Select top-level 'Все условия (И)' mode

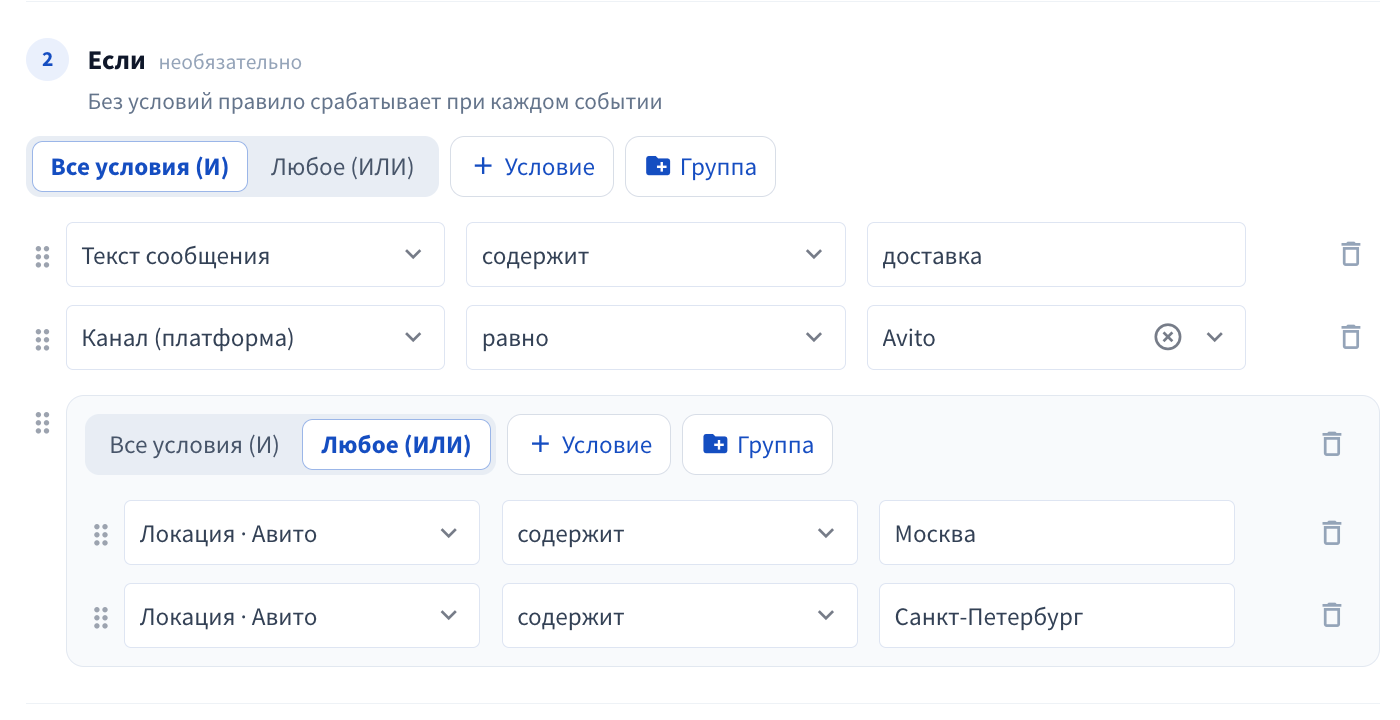pyautogui.click(x=140, y=166)
